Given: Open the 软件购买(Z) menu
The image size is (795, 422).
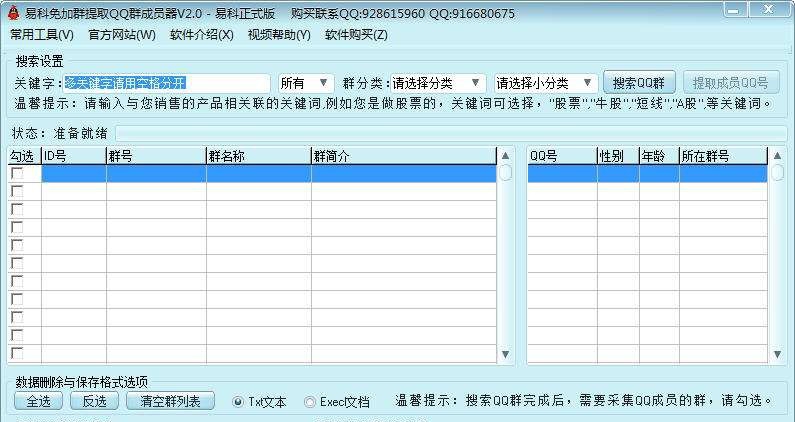Looking at the screenshot, I should [x=356, y=34].
